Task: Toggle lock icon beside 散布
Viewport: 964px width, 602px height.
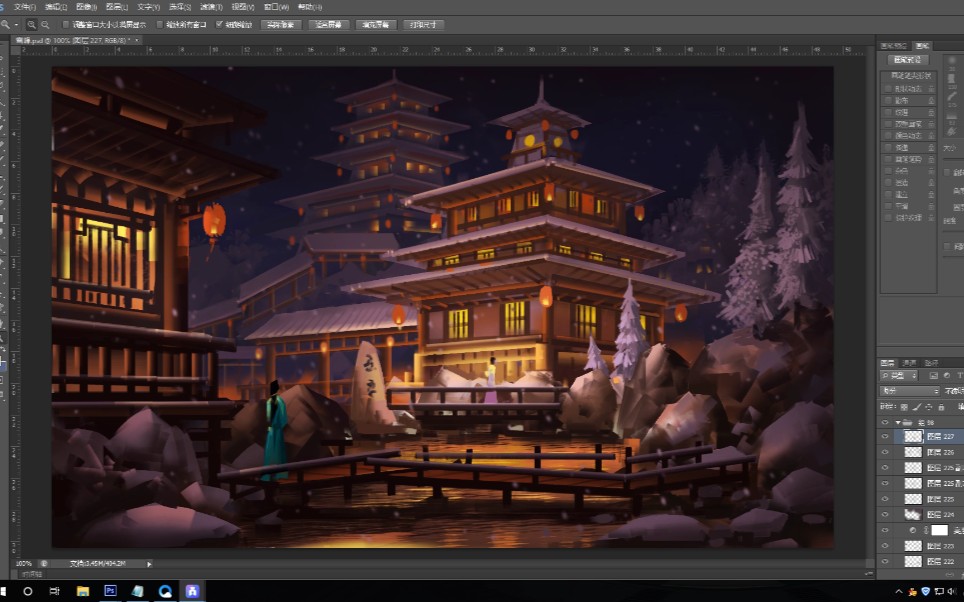Action: pos(931,100)
